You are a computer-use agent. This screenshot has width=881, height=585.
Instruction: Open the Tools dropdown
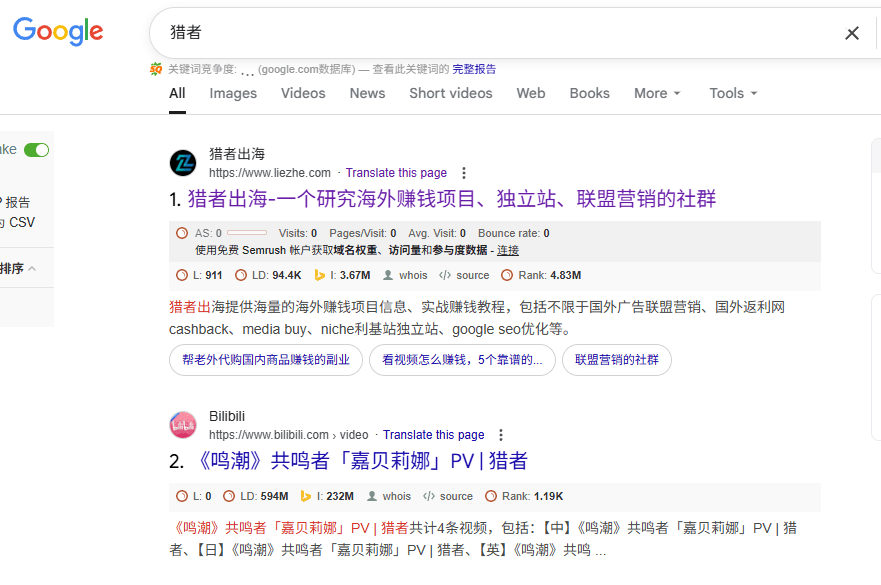pos(733,93)
